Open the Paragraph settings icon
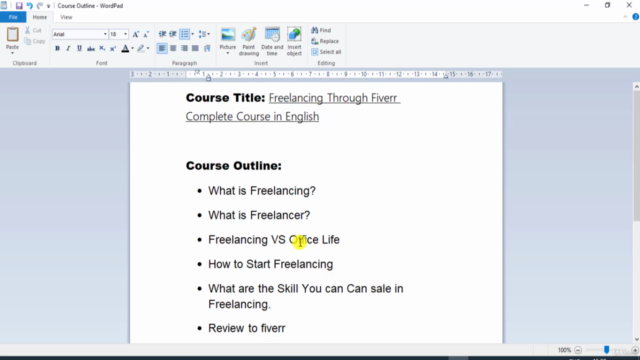The width and height of the screenshot is (640, 360). 207,49
